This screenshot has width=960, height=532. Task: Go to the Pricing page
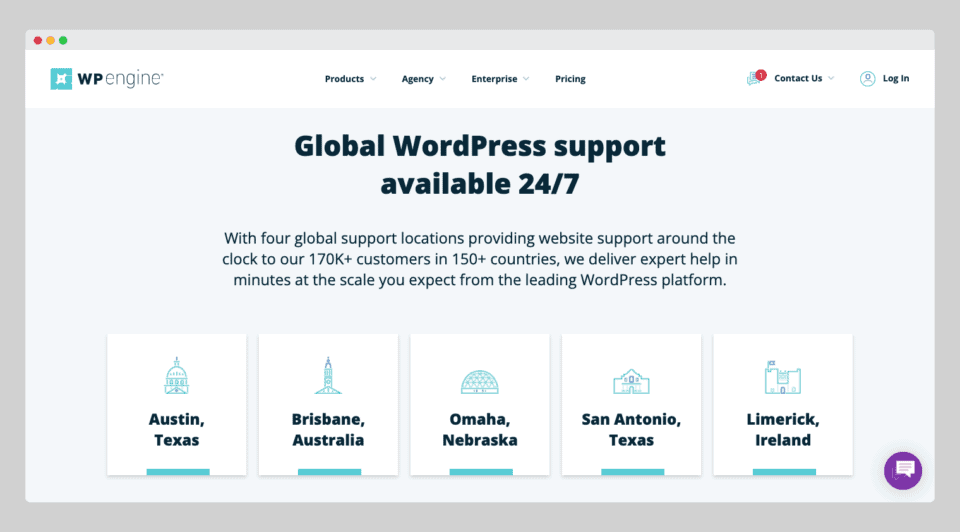570,79
